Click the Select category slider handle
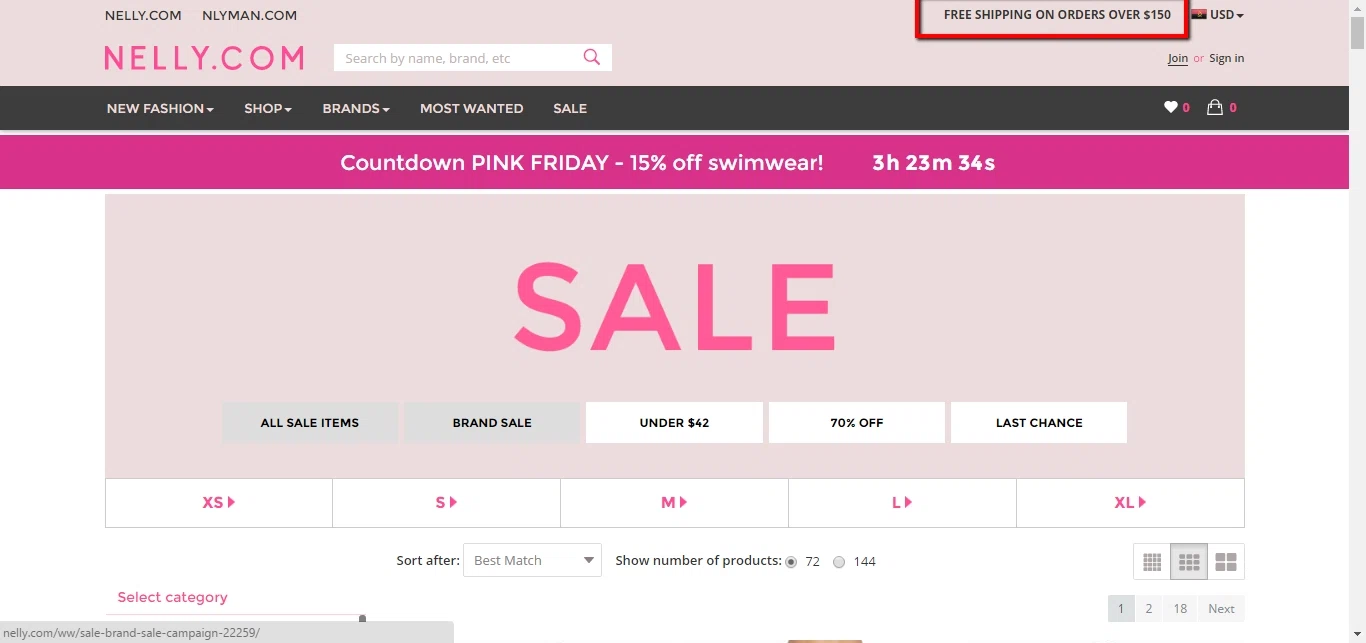The image size is (1366, 643). [362, 619]
